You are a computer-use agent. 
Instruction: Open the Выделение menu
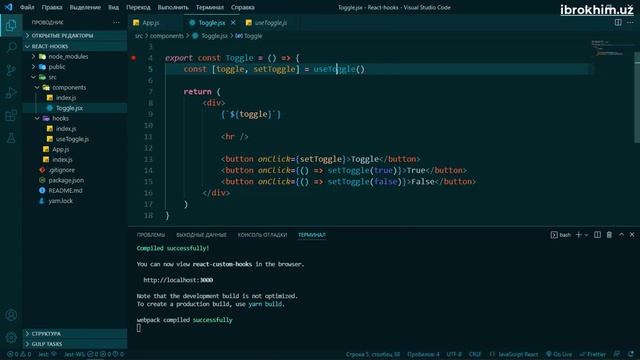[x=85, y=7]
